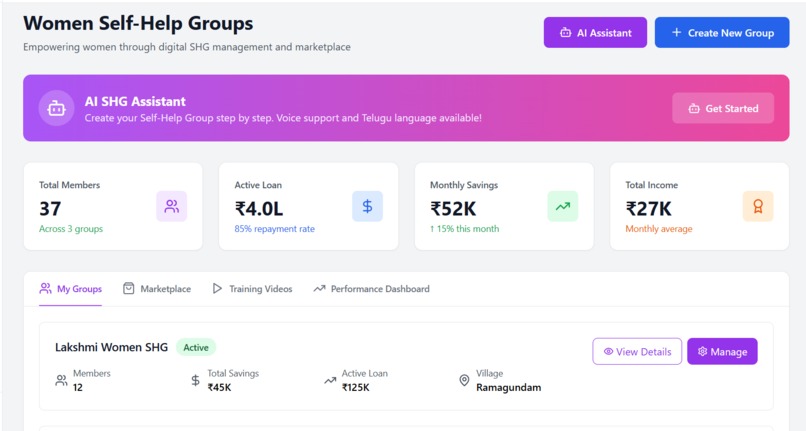
Task: Click Manage for Lakshmi Women SHG
Action: click(x=722, y=351)
